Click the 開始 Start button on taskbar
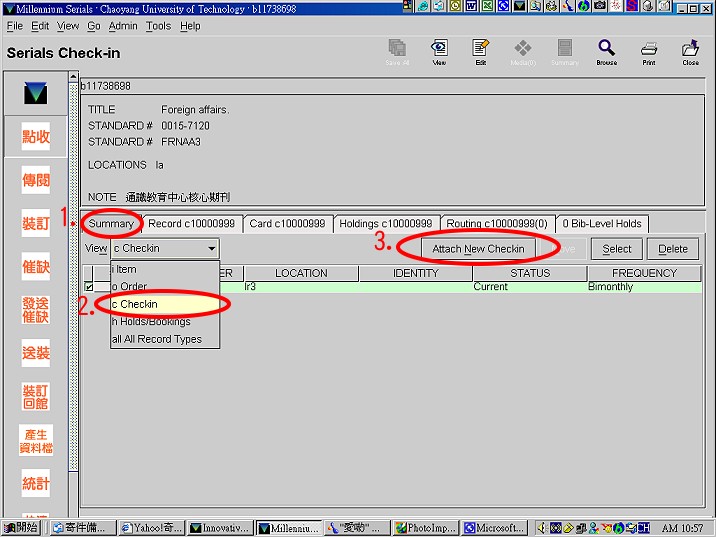 (x=22, y=527)
